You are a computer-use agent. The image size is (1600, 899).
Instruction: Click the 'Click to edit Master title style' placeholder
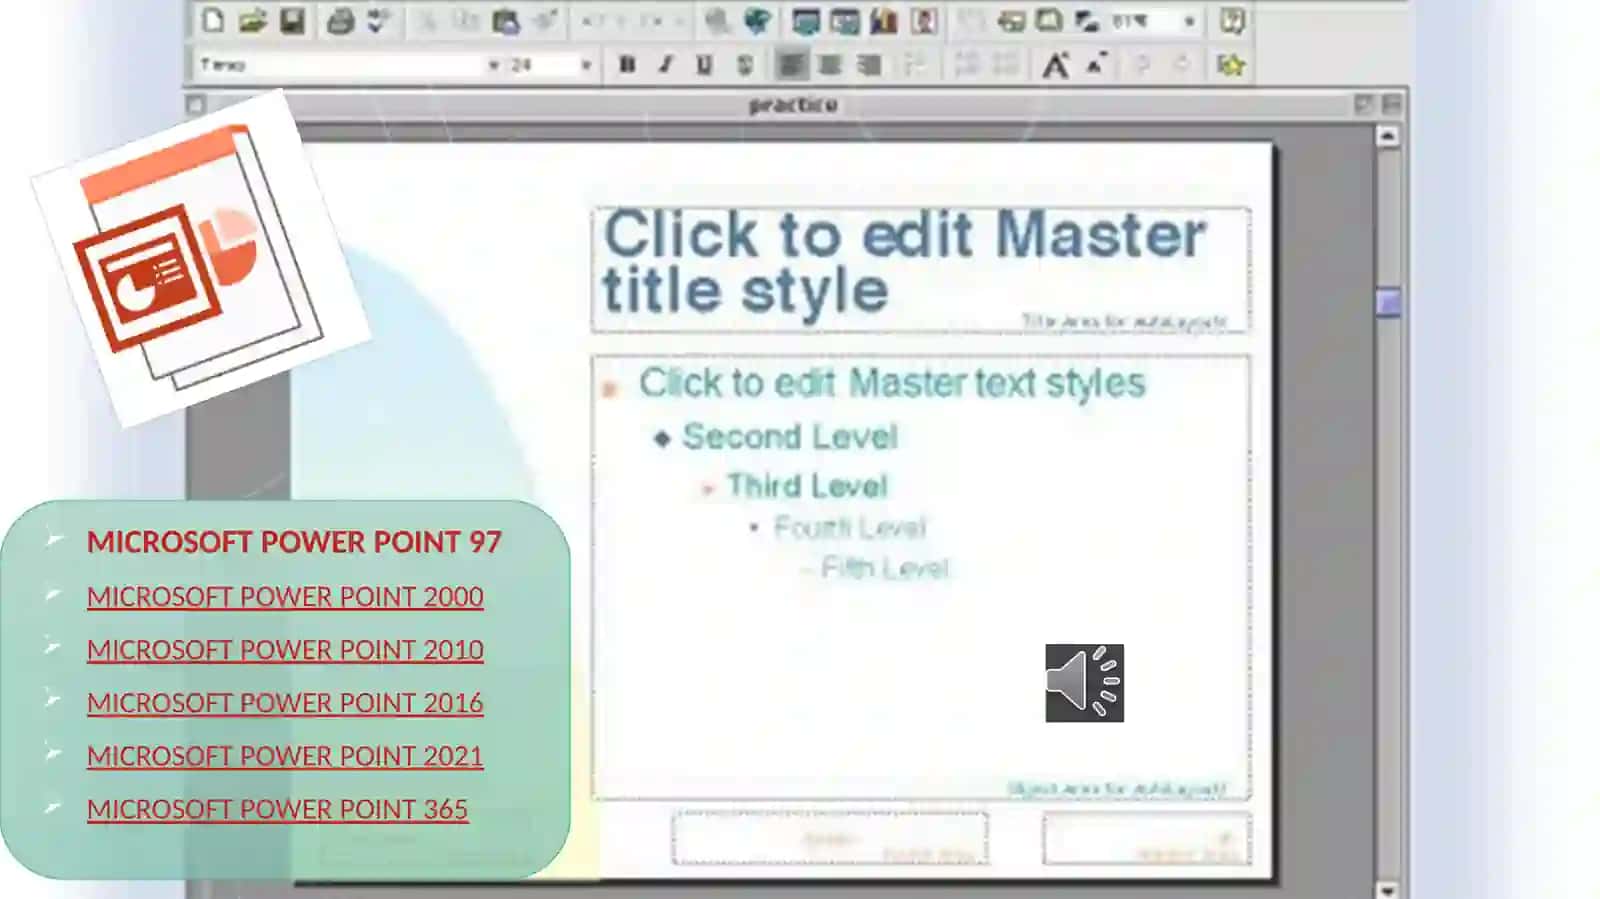point(920,269)
